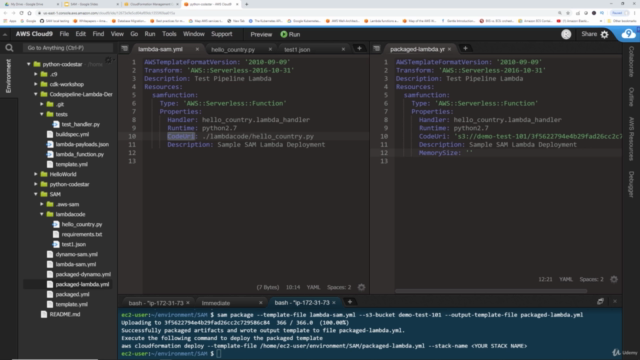Image resolution: width=640 pixels, height=360 pixels.
Task: Change Spaces: 2 setting in right editor
Action: pyautogui.click(x=591, y=279)
